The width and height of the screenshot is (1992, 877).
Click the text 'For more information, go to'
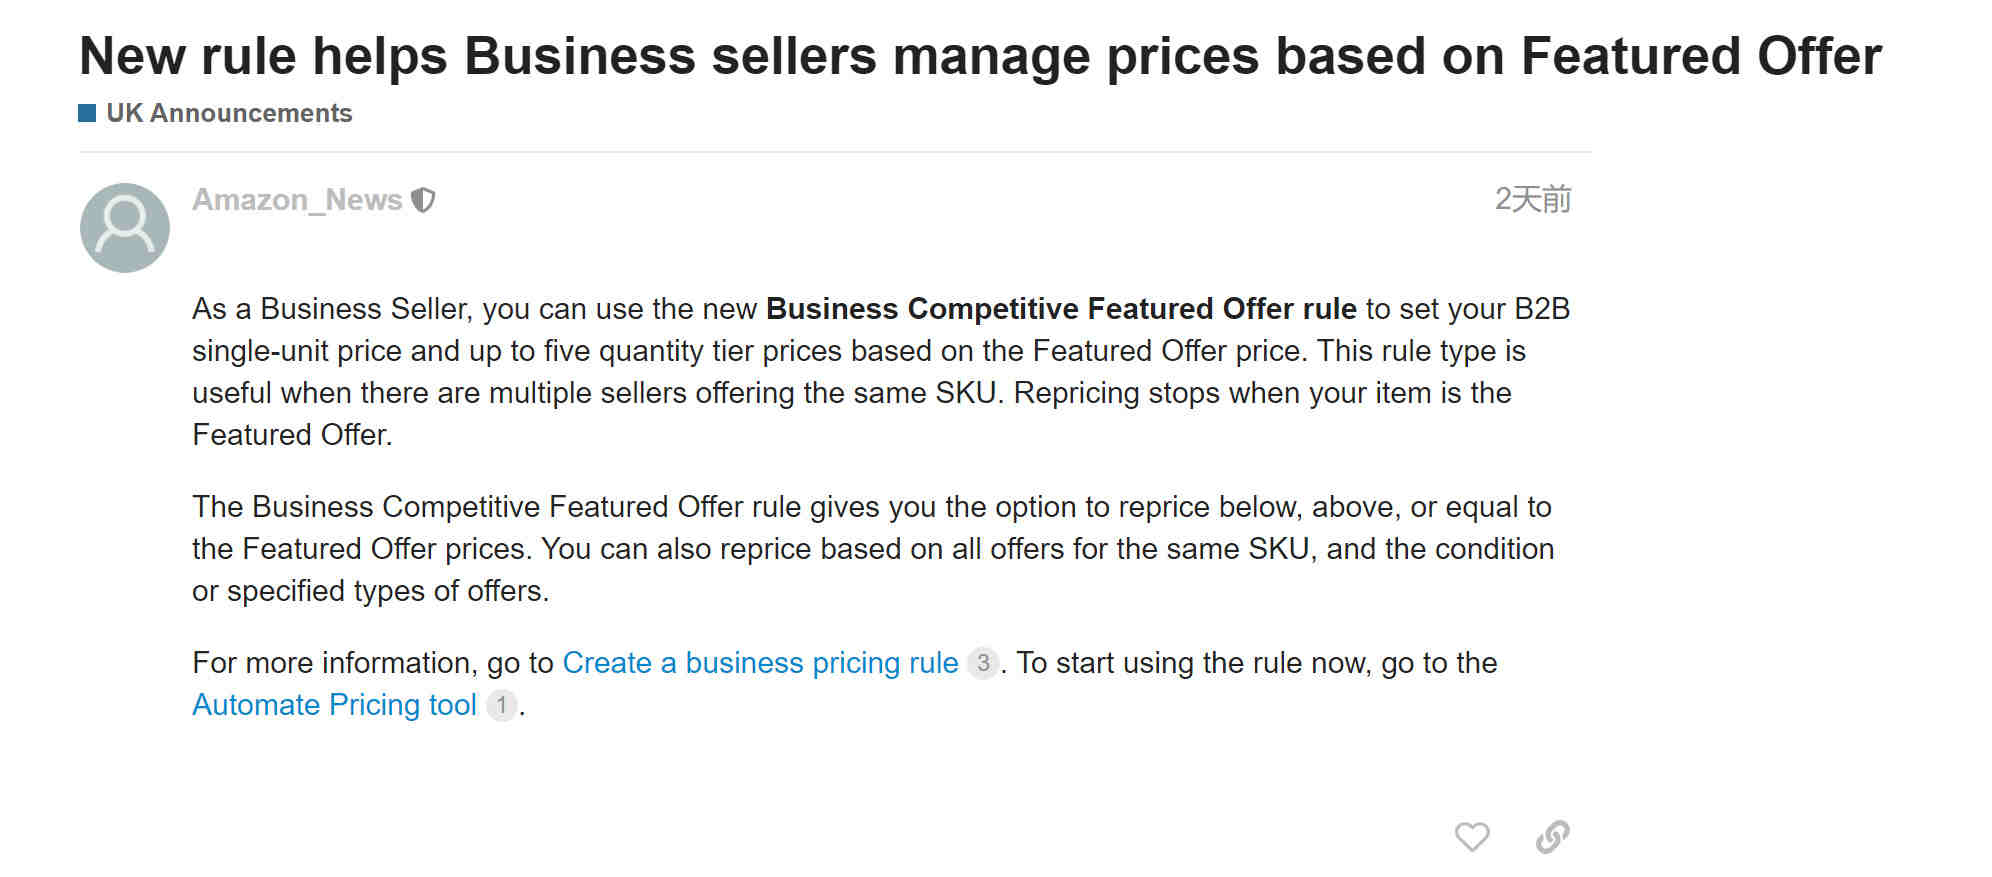click(373, 663)
